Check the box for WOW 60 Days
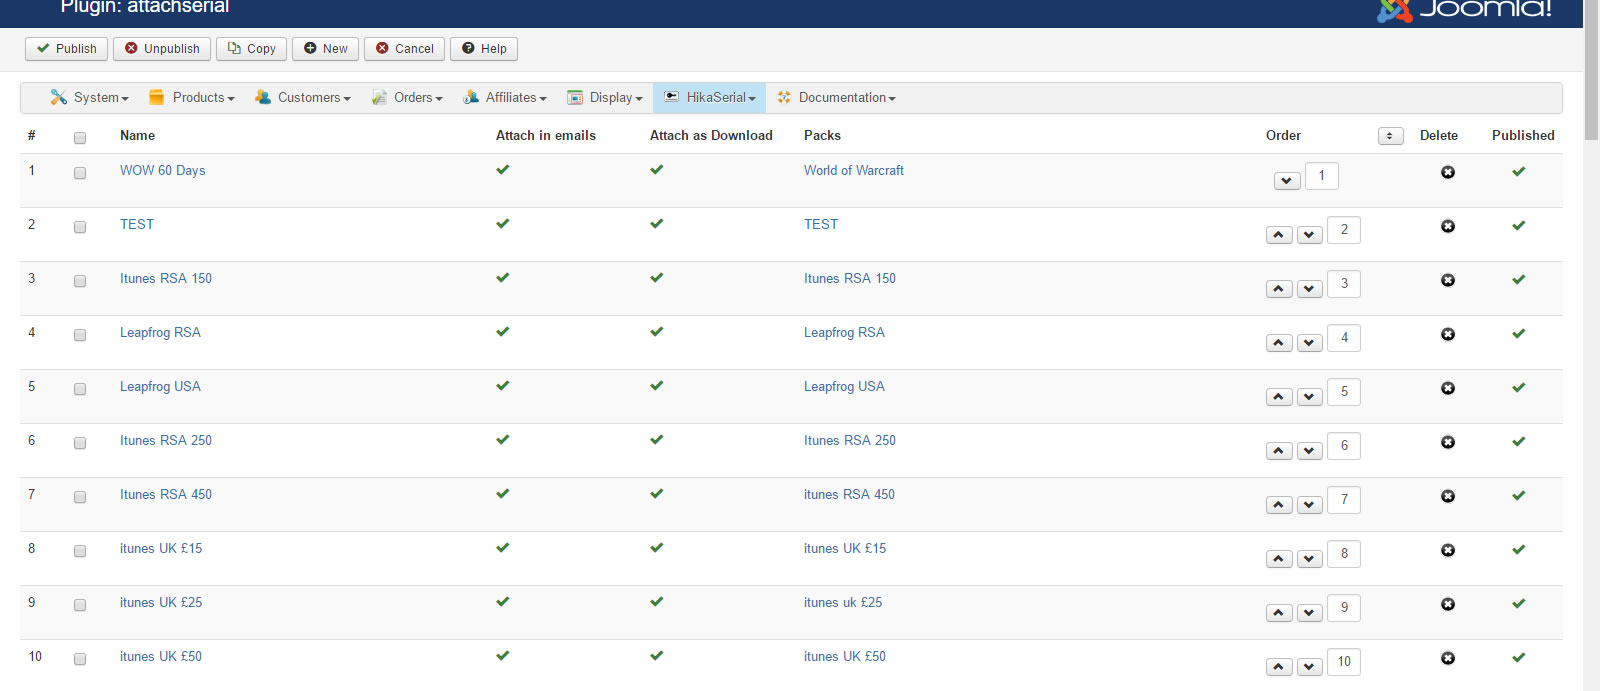Image resolution: width=1600 pixels, height=691 pixels. pos(80,173)
